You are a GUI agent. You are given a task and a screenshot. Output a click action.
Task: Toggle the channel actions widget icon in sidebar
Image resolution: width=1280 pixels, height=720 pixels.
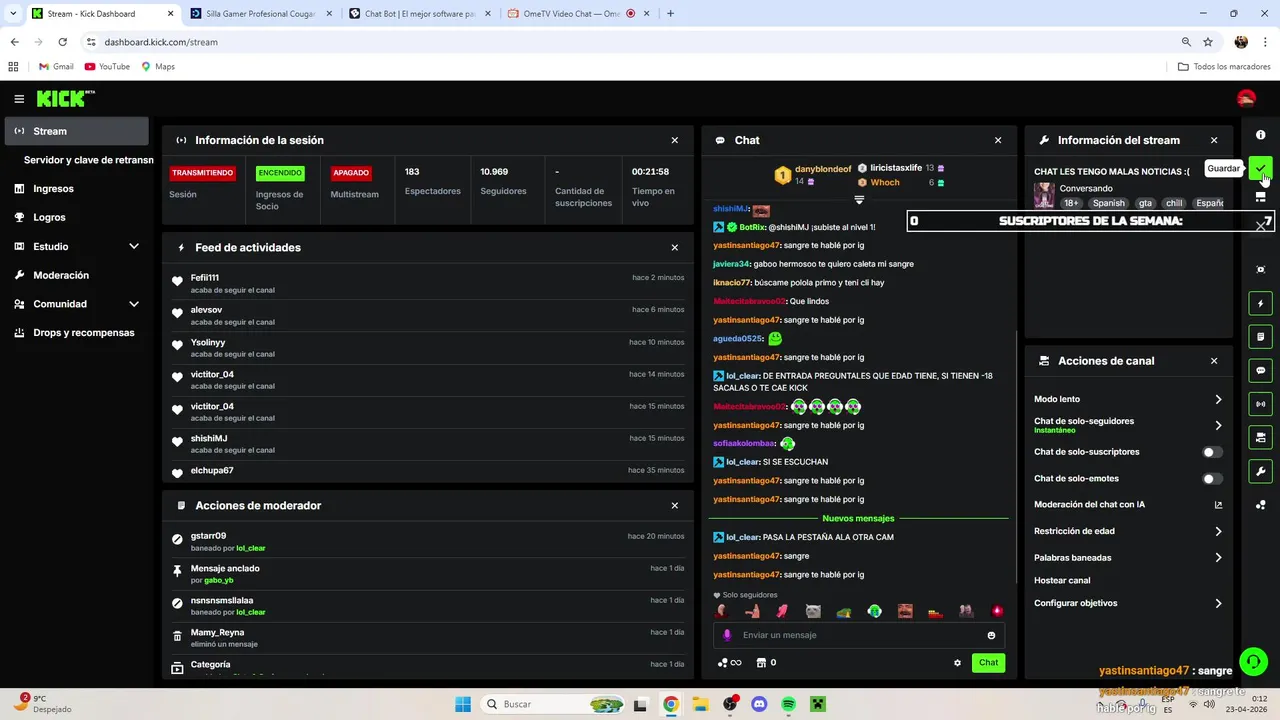click(1260, 438)
